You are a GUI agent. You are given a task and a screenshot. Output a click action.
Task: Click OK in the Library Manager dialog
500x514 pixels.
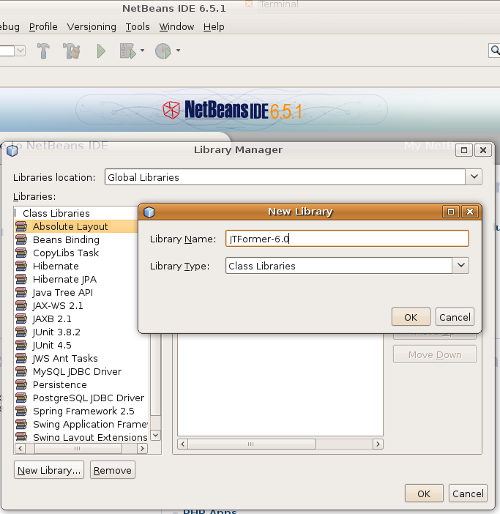(424, 493)
